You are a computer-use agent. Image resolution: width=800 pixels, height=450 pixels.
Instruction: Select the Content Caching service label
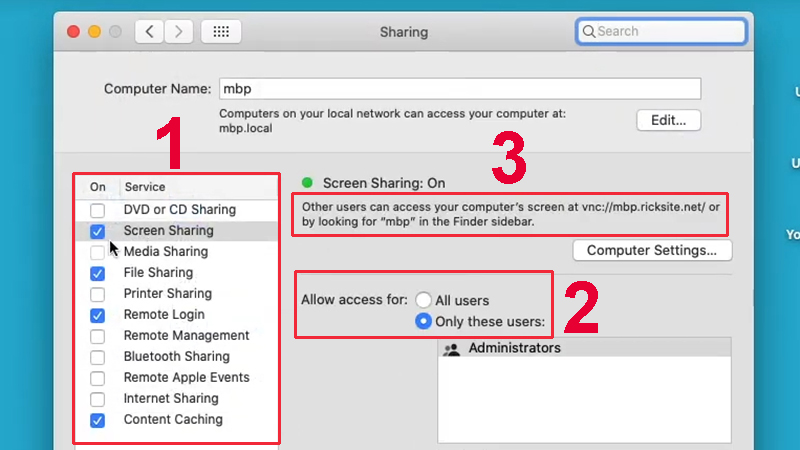click(173, 419)
